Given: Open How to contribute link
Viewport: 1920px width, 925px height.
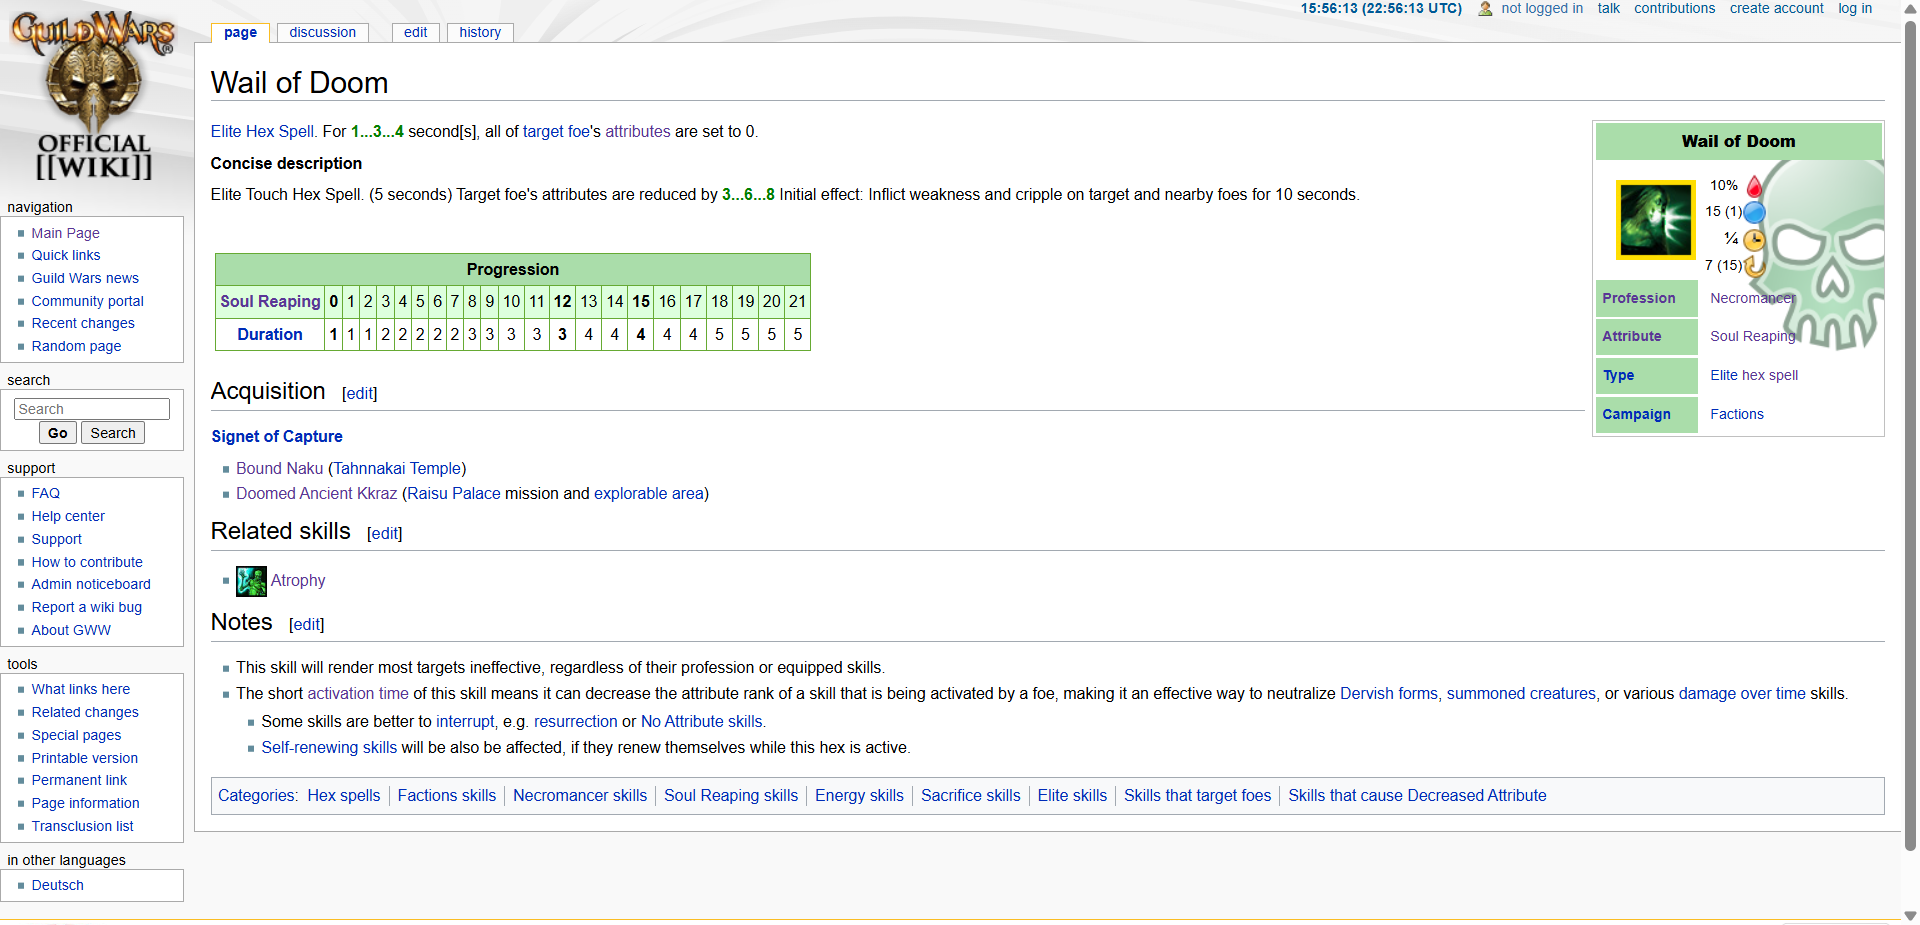Looking at the screenshot, I should (x=87, y=562).
